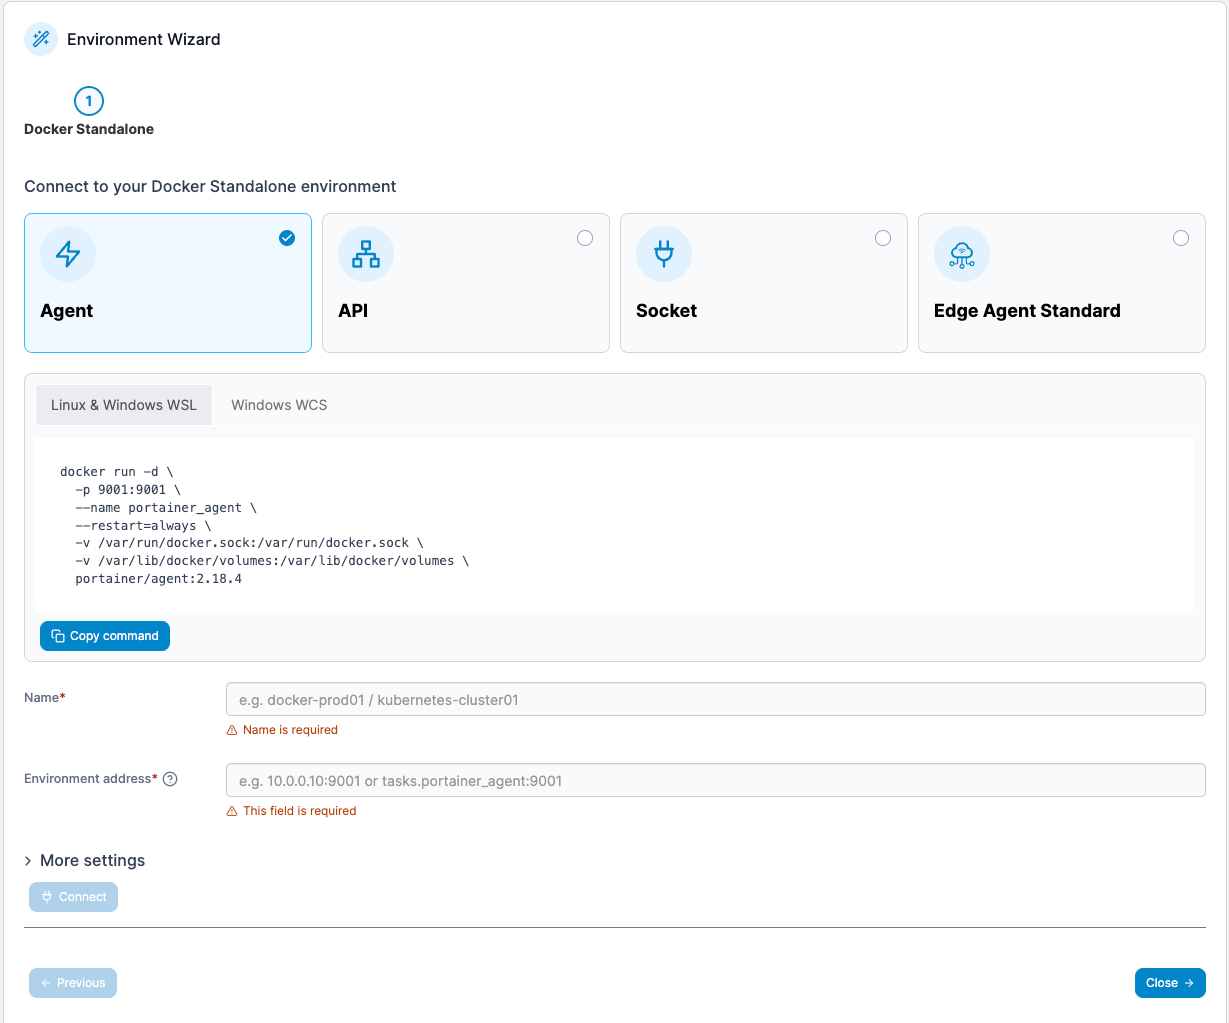Click the Copy command button
The height and width of the screenshot is (1023, 1229).
[105, 636]
